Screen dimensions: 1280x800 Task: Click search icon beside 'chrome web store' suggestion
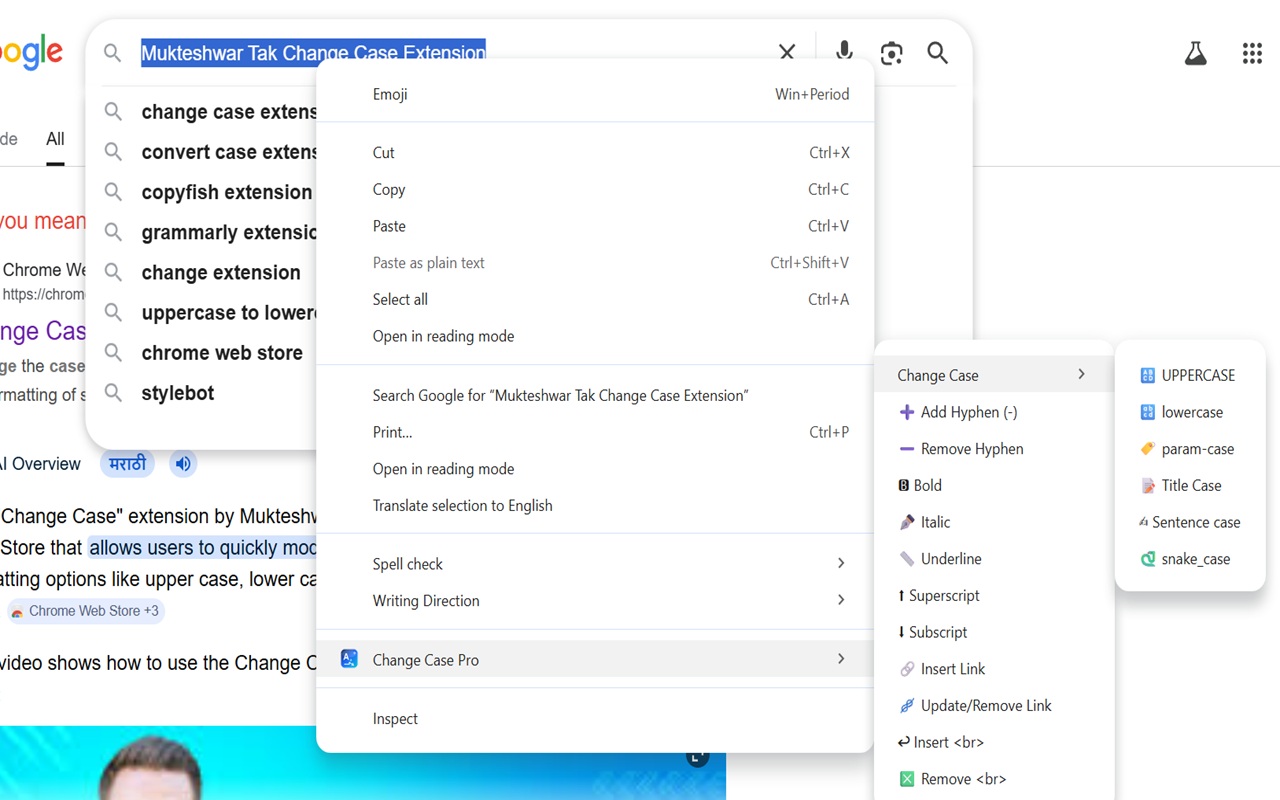coord(113,353)
